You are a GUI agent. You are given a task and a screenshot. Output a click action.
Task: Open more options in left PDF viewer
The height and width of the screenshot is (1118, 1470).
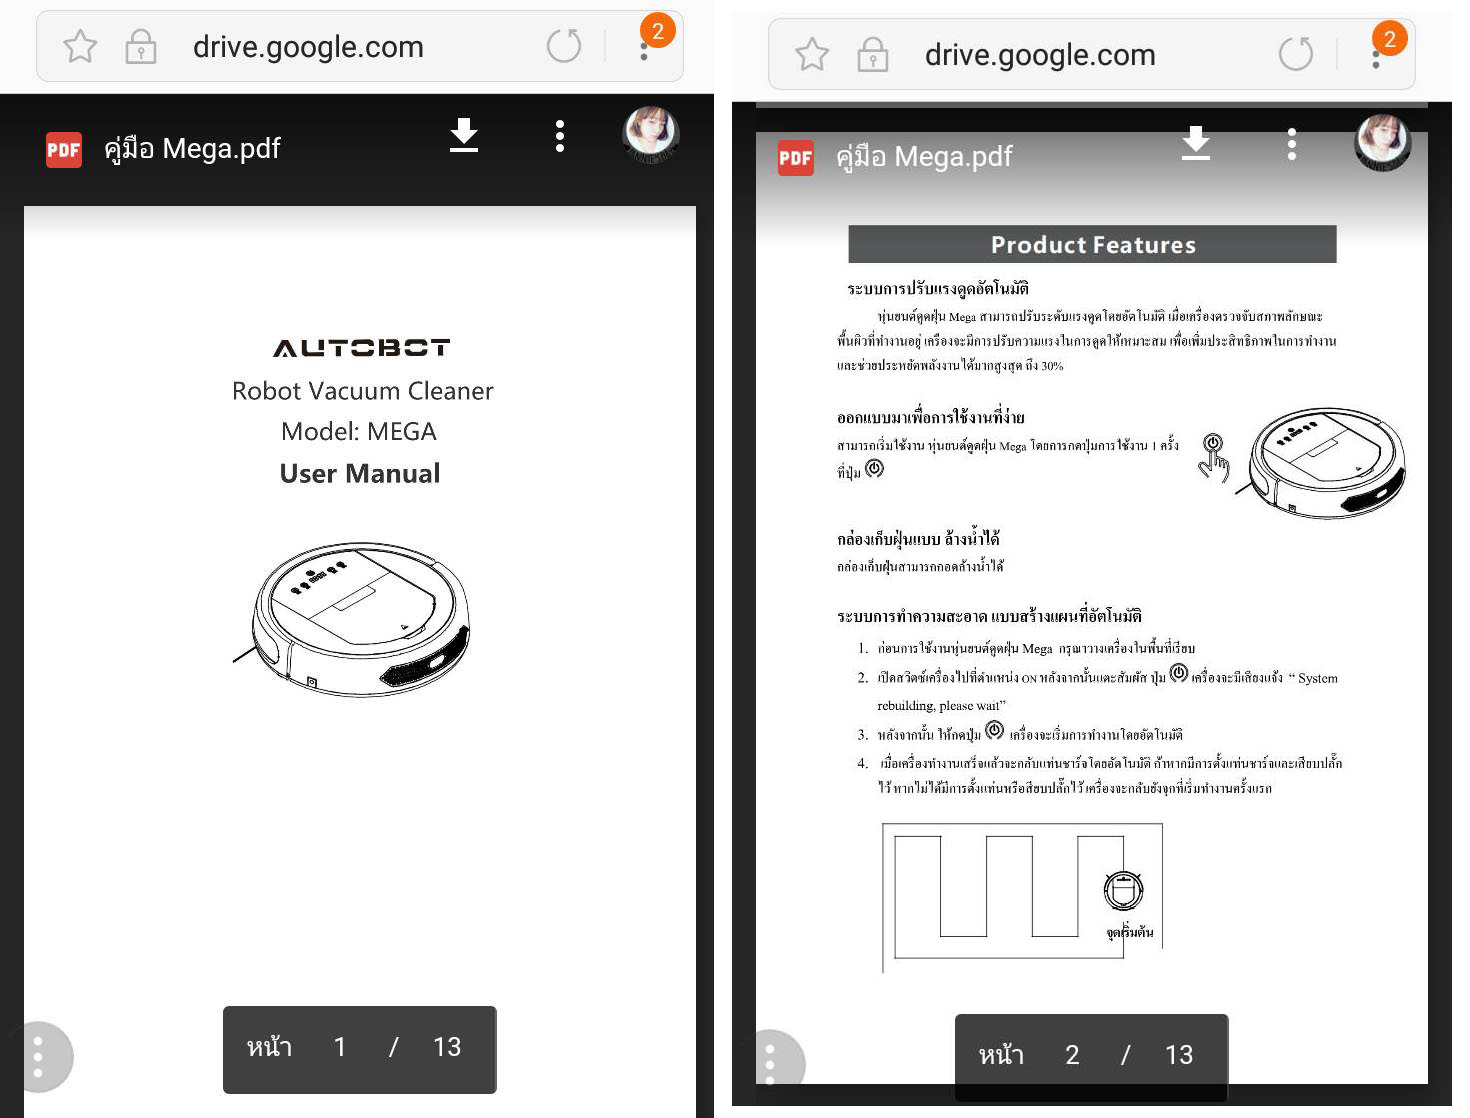click(x=560, y=136)
